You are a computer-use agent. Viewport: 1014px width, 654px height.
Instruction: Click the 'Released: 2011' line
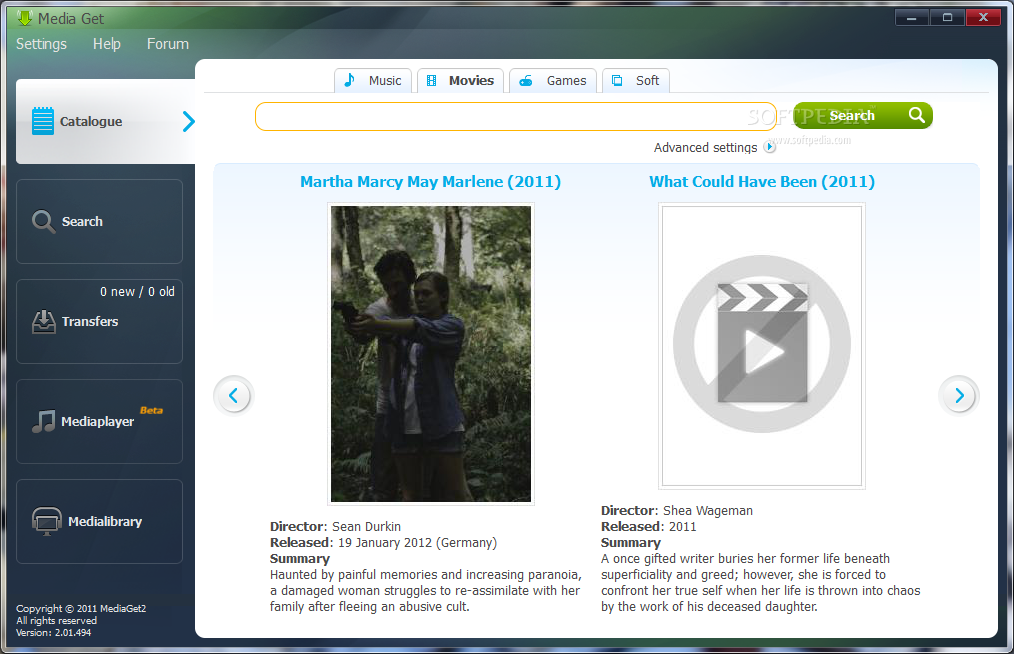coord(649,527)
